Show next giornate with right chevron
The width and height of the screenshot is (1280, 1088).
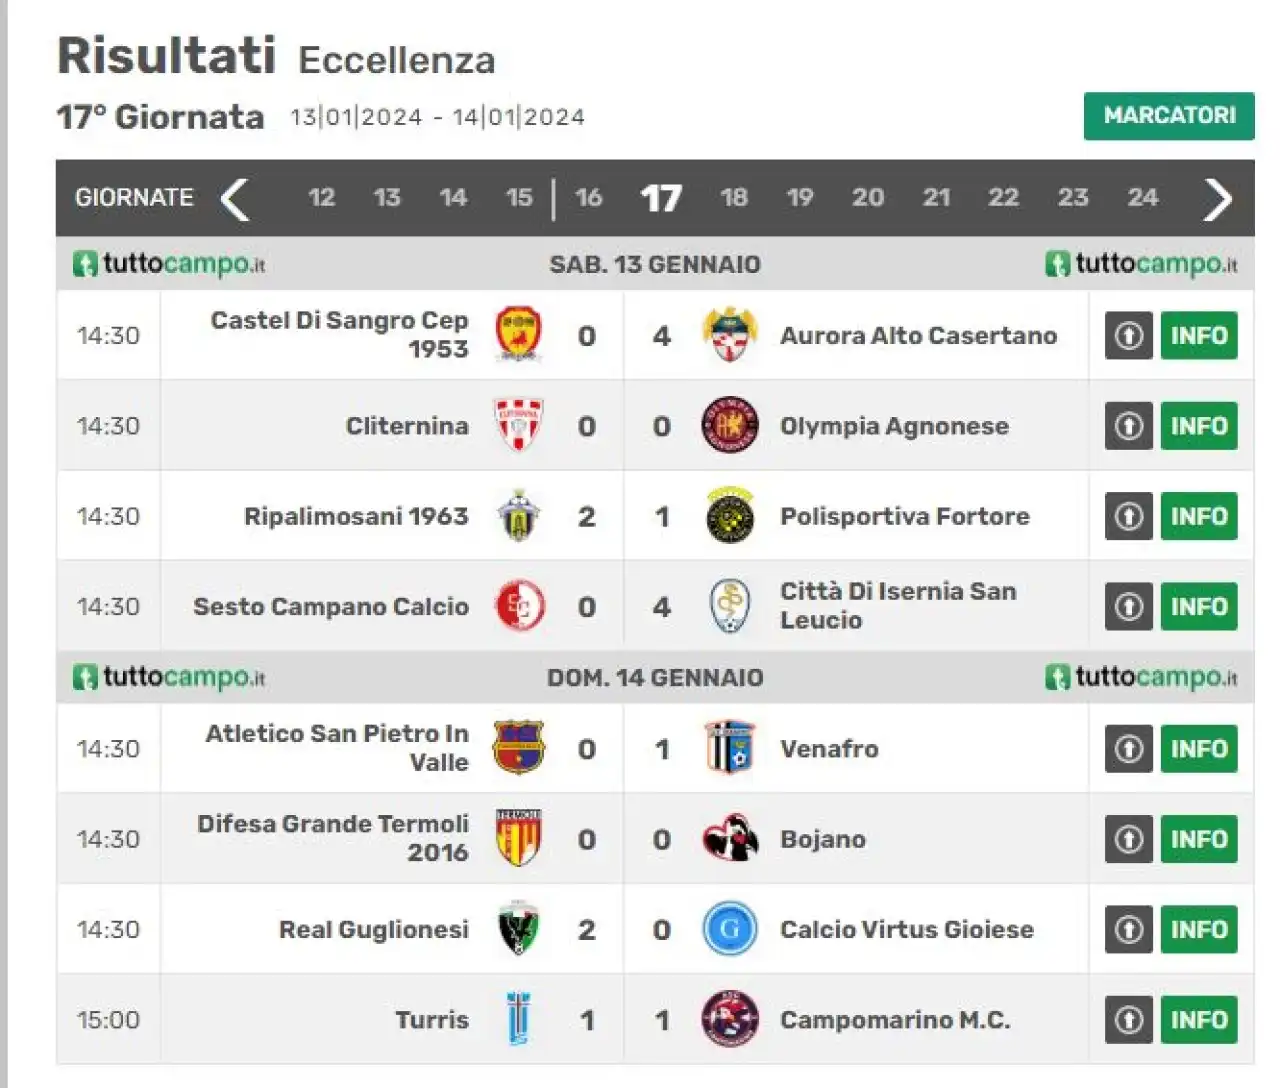1217,199
